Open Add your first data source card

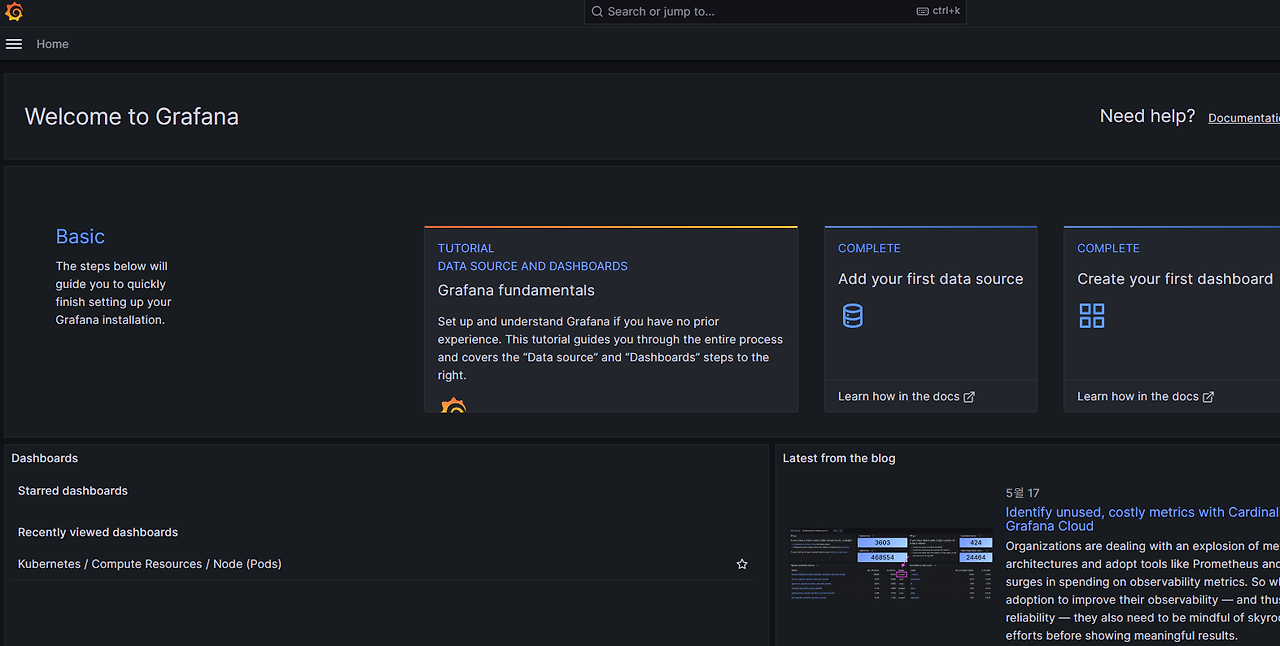(x=931, y=319)
